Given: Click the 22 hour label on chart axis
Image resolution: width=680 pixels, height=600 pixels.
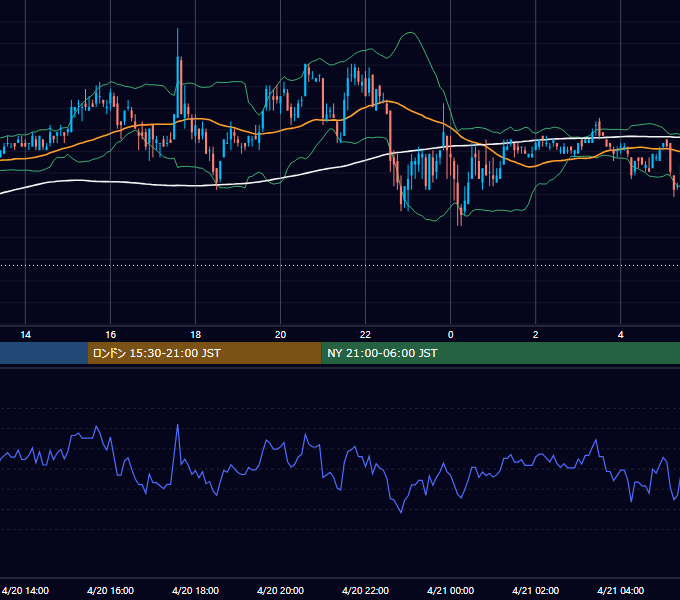Looking at the screenshot, I should 366,335.
